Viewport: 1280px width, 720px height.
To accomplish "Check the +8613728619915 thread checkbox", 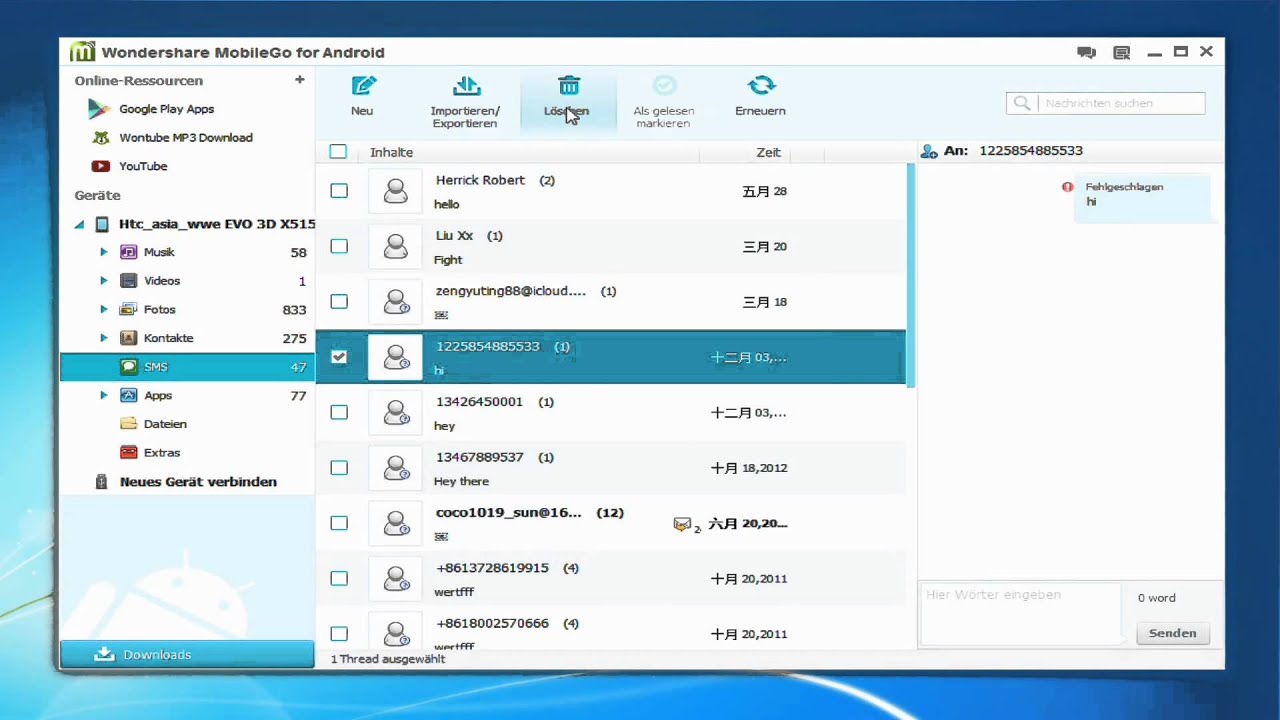I will click(339, 578).
